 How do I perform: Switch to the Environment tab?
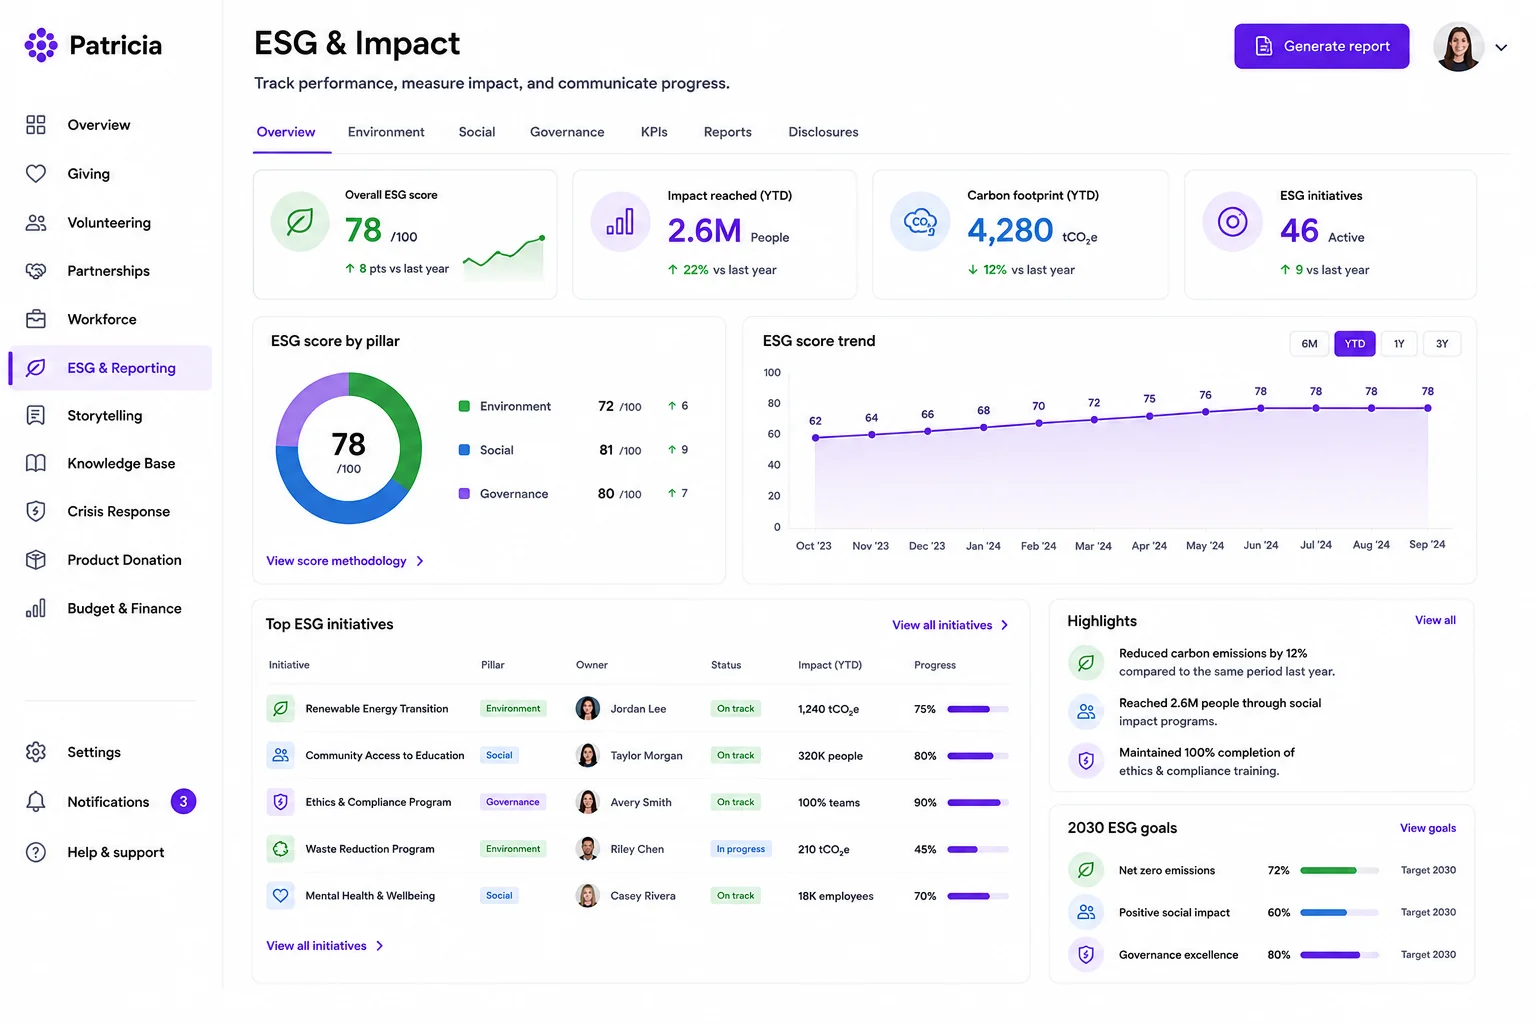point(386,132)
